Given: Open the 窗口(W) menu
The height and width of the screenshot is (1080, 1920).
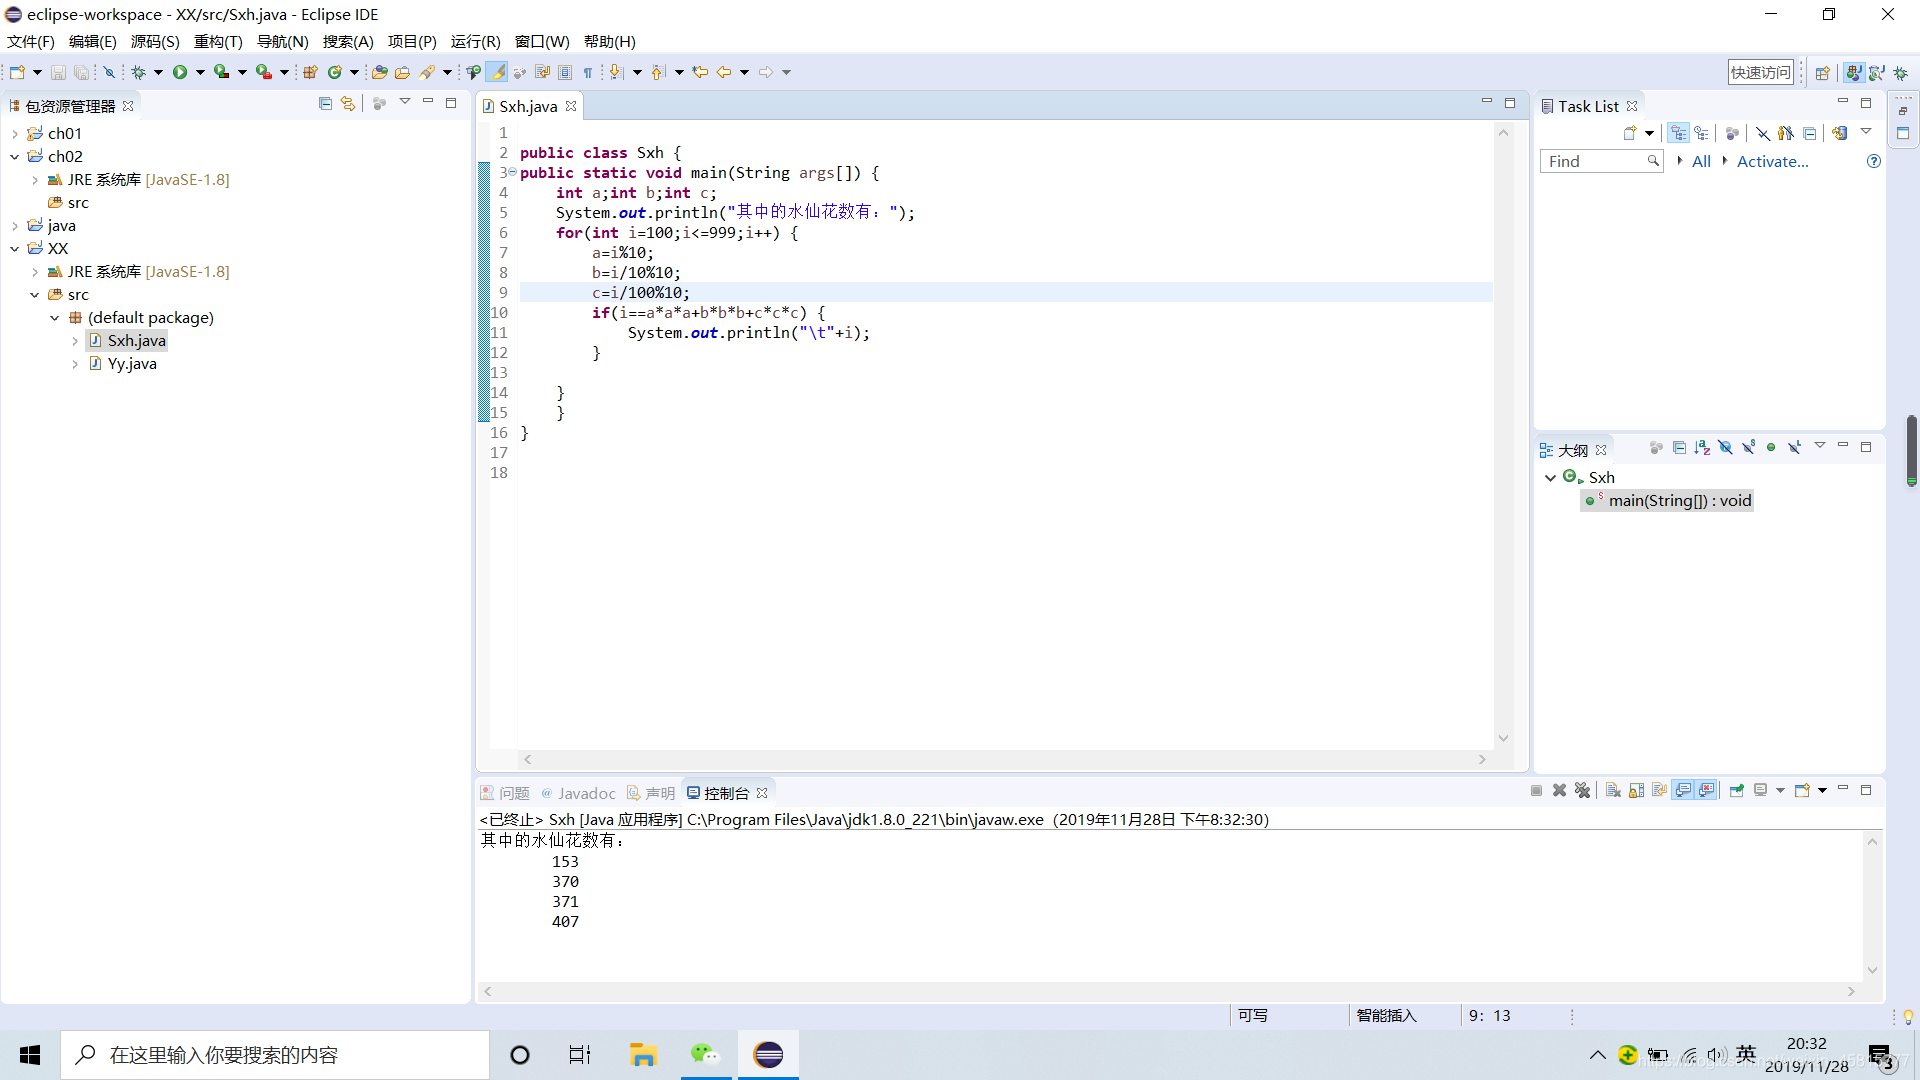Looking at the screenshot, I should pyautogui.click(x=542, y=41).
